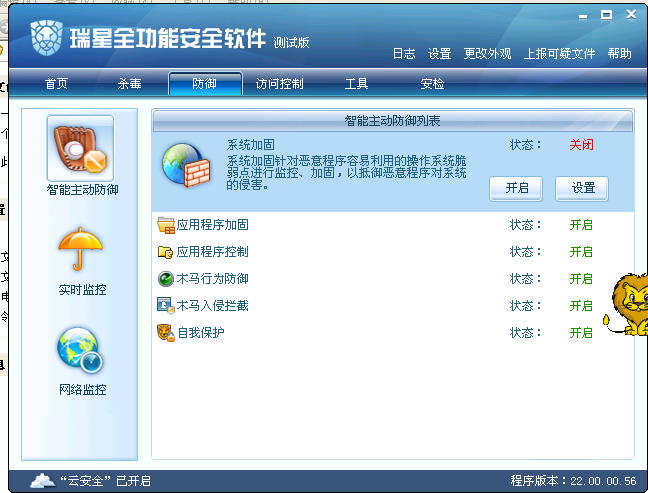The width and height of the screenshot is (648, 493).
Task: Click the 木马行为防御 green circle icon
Action: (x=166, y=279)
